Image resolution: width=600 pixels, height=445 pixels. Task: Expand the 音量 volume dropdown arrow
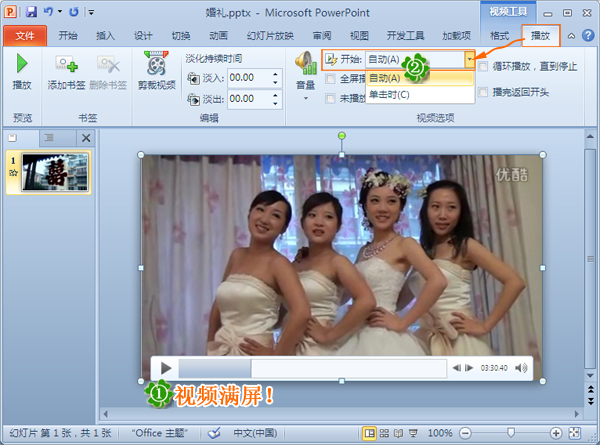(306, 99)
